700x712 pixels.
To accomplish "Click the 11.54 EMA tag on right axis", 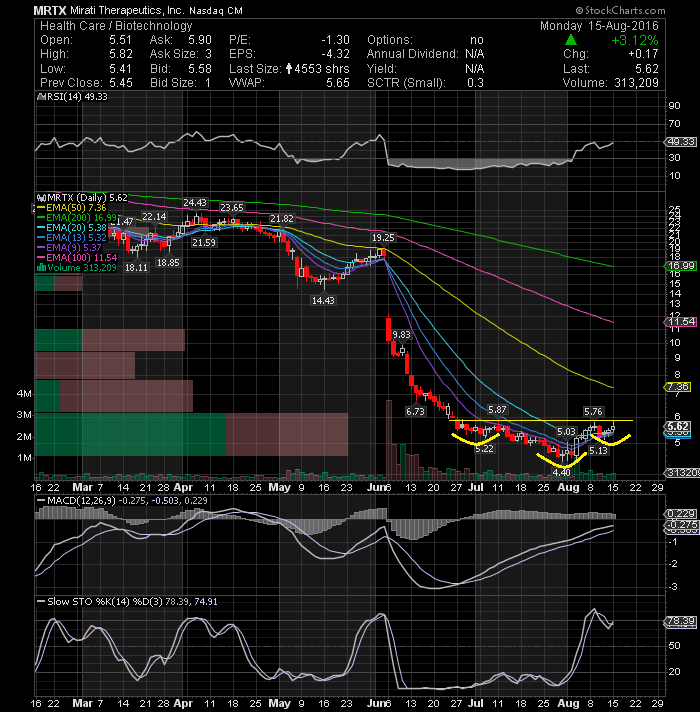I will [x=680, y=322].
